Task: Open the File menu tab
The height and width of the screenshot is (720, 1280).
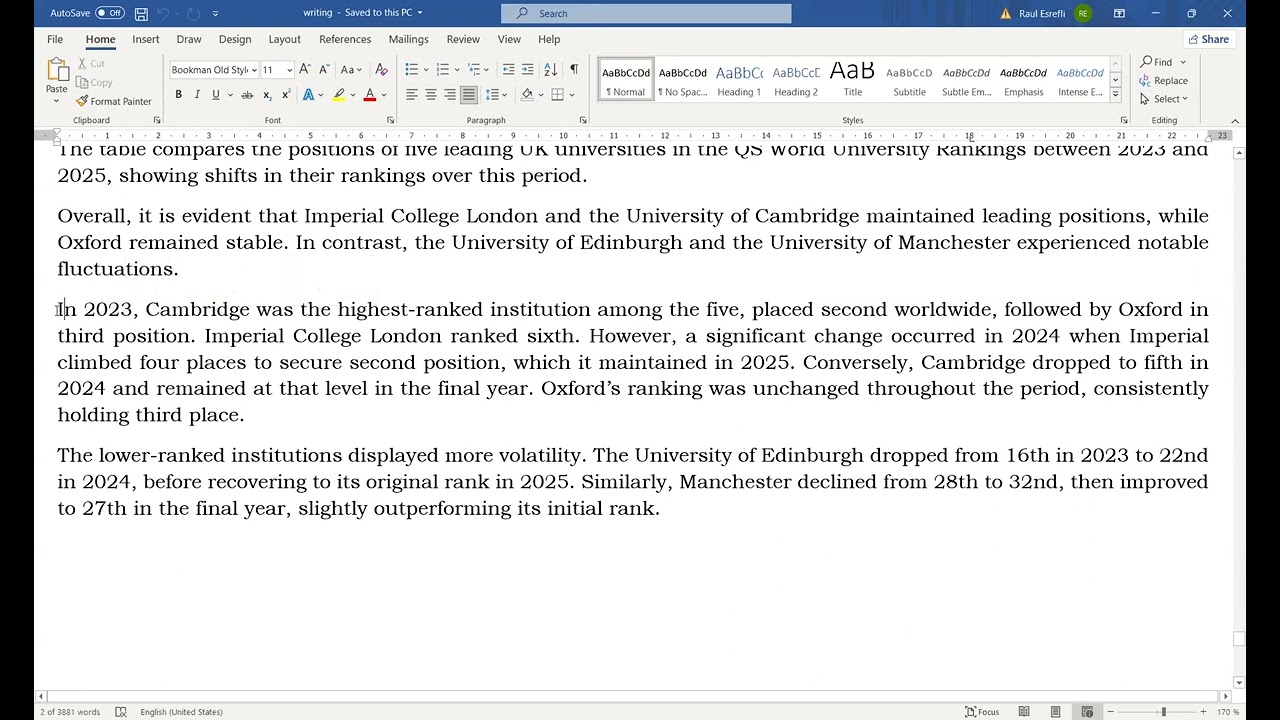Action: [x=55, y=39]
